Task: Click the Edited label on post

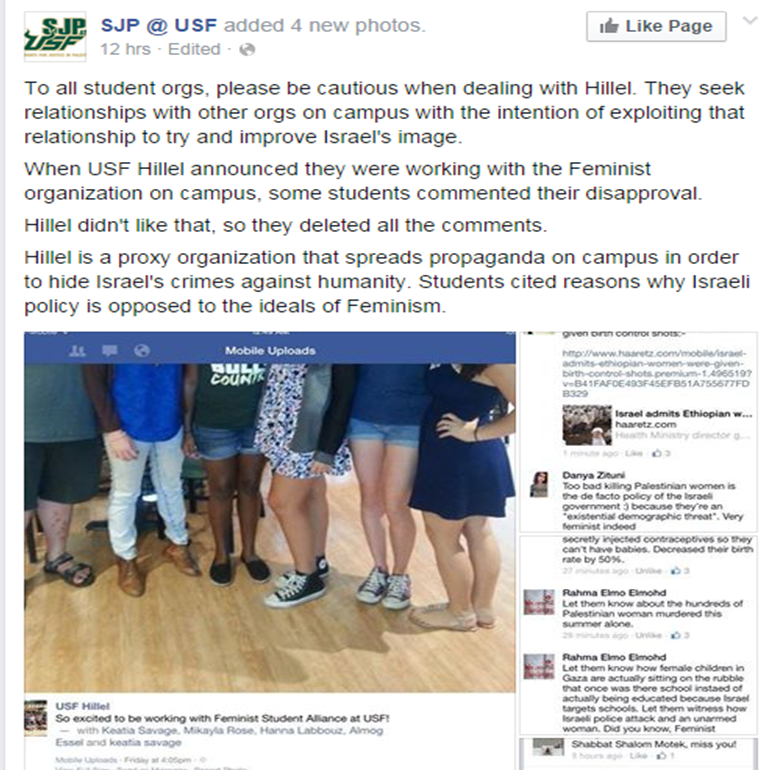Action: (x=194, y=49)
